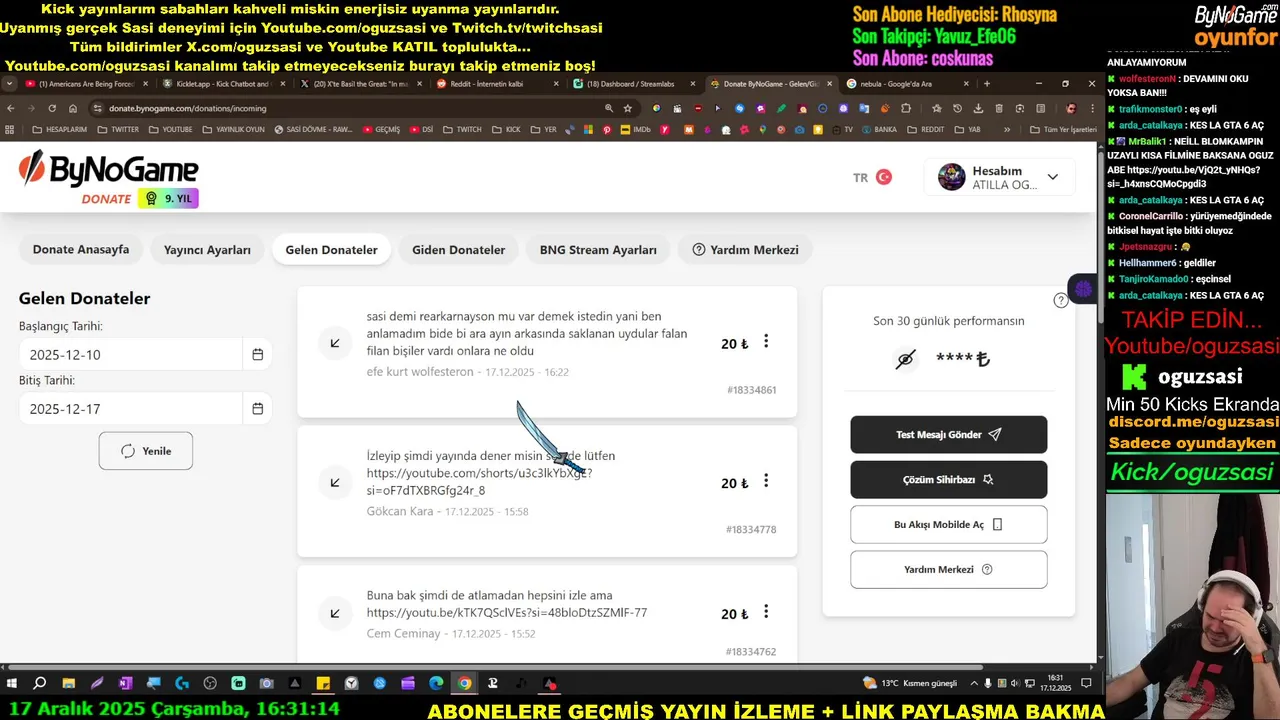The image size is (1280, 720).
Task: Open three-dot menu on Cem Ceminay donation
Action: pos(766,612)
